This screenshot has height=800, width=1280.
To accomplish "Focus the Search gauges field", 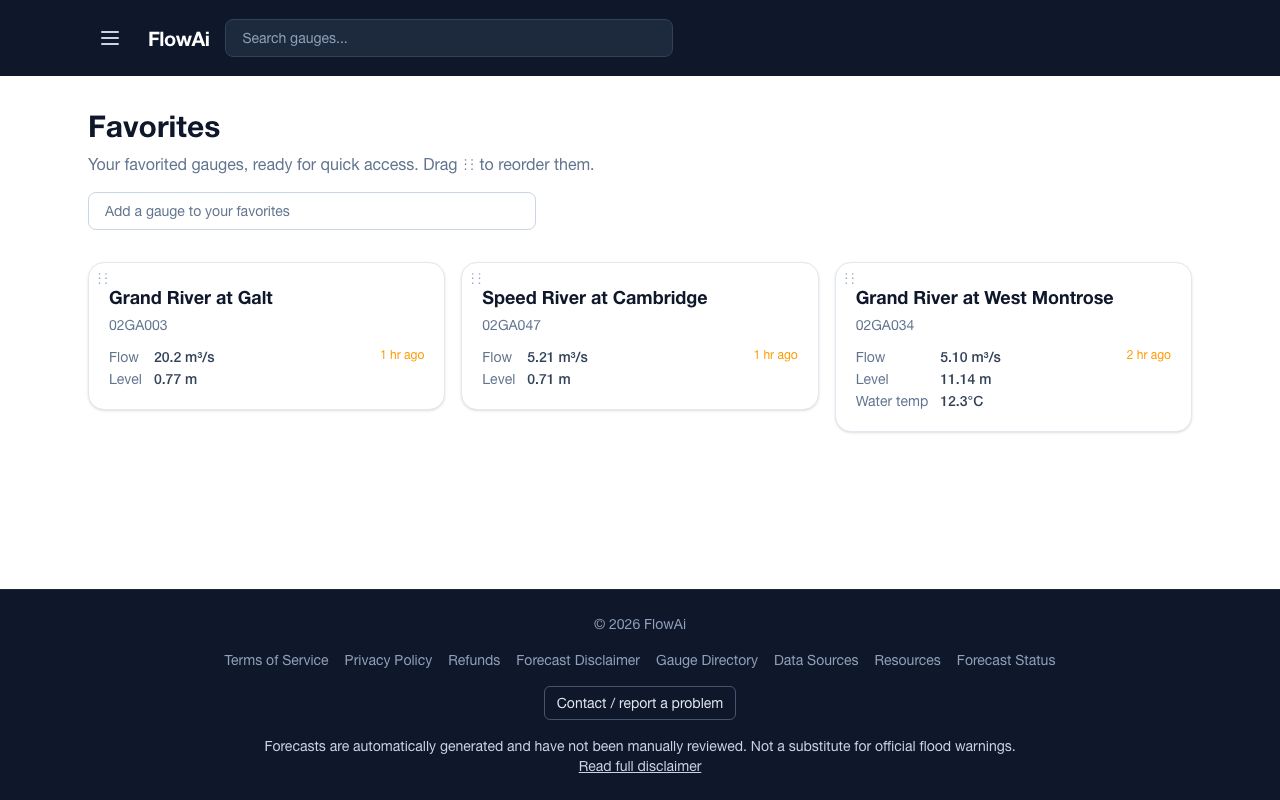I will point(449,38).
